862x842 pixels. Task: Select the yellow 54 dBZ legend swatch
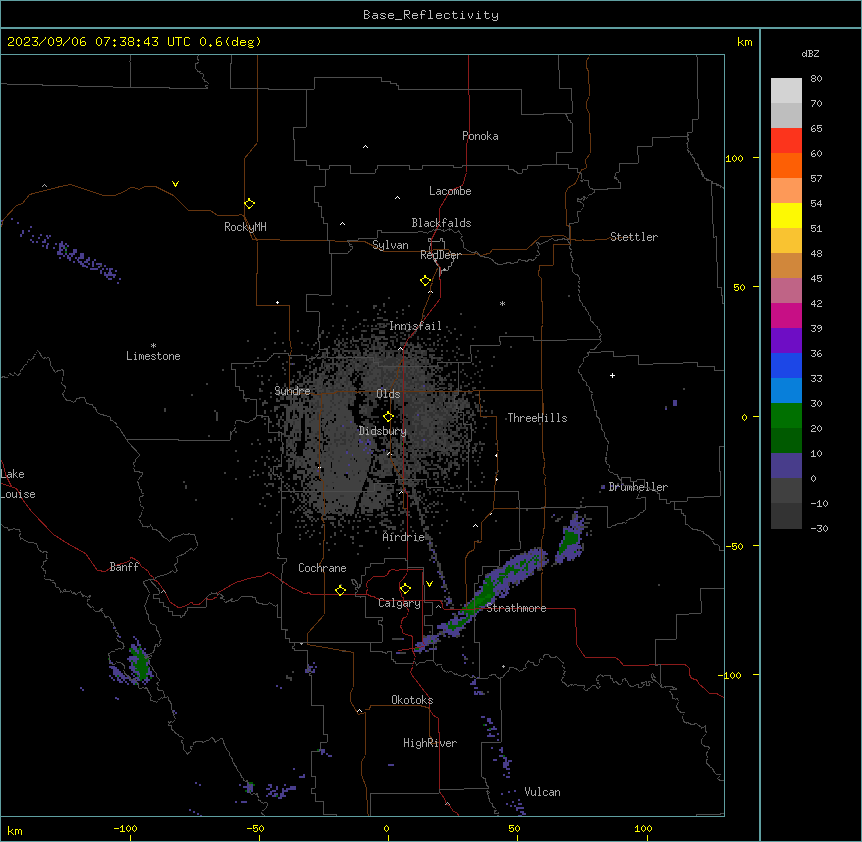point(786,215)
